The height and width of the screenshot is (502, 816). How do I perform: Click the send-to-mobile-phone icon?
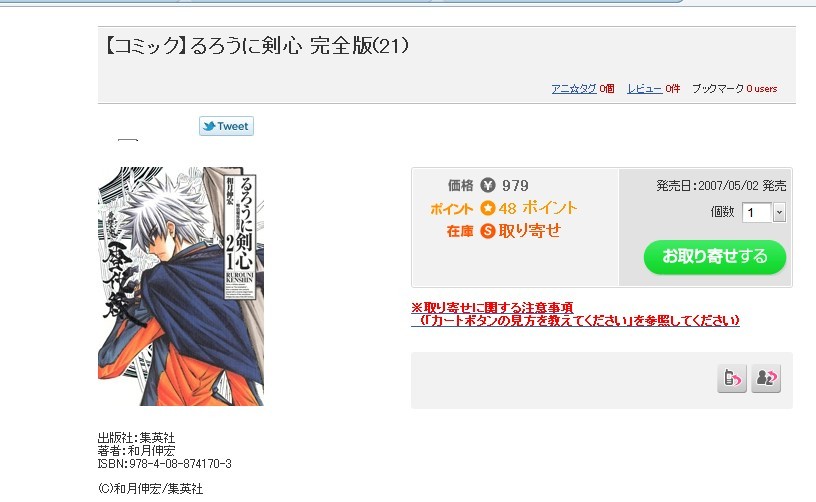[732, 378]
